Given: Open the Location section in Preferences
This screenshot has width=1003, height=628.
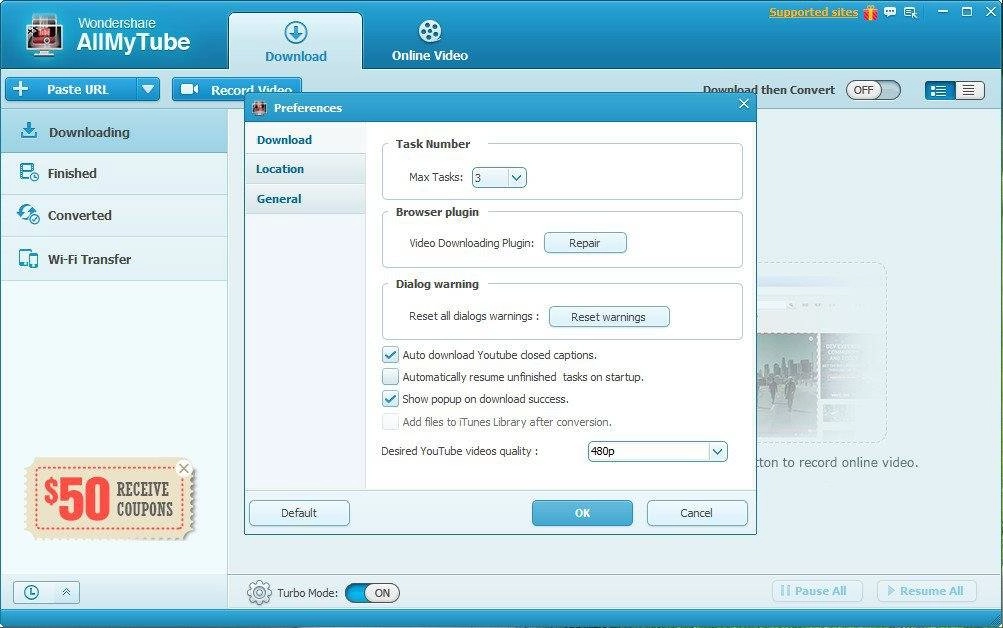Looking at the screenshot, I should coord(305,169).
